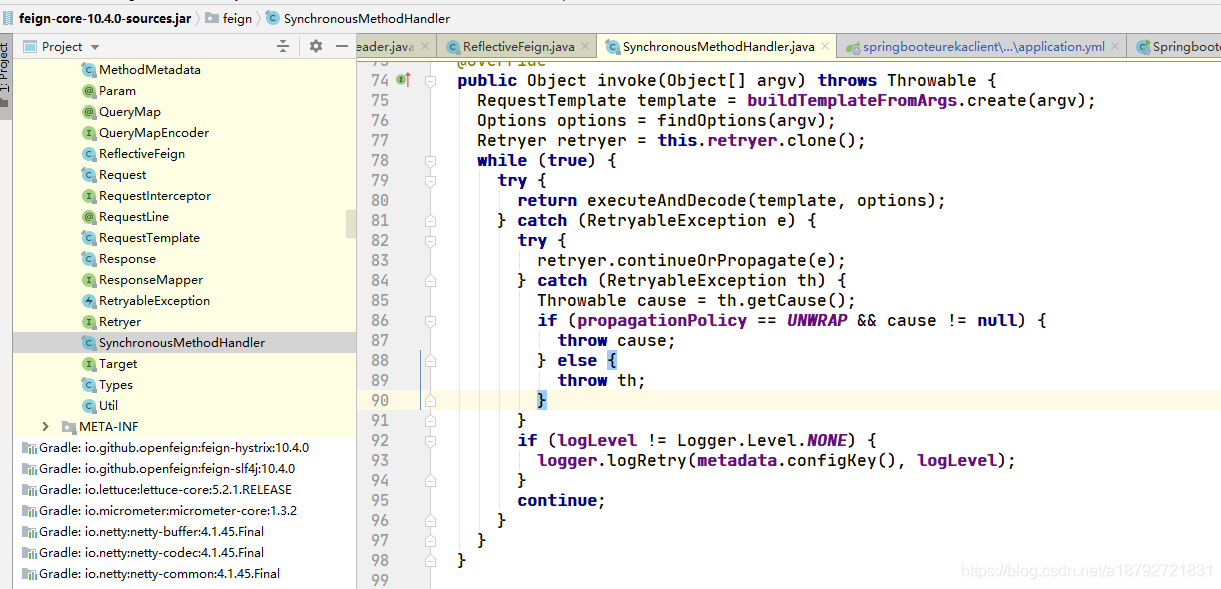This screenshot has width=1221, height=589.
Task: Toggle fold marker on line 92 if
Action: pos(430,440)
